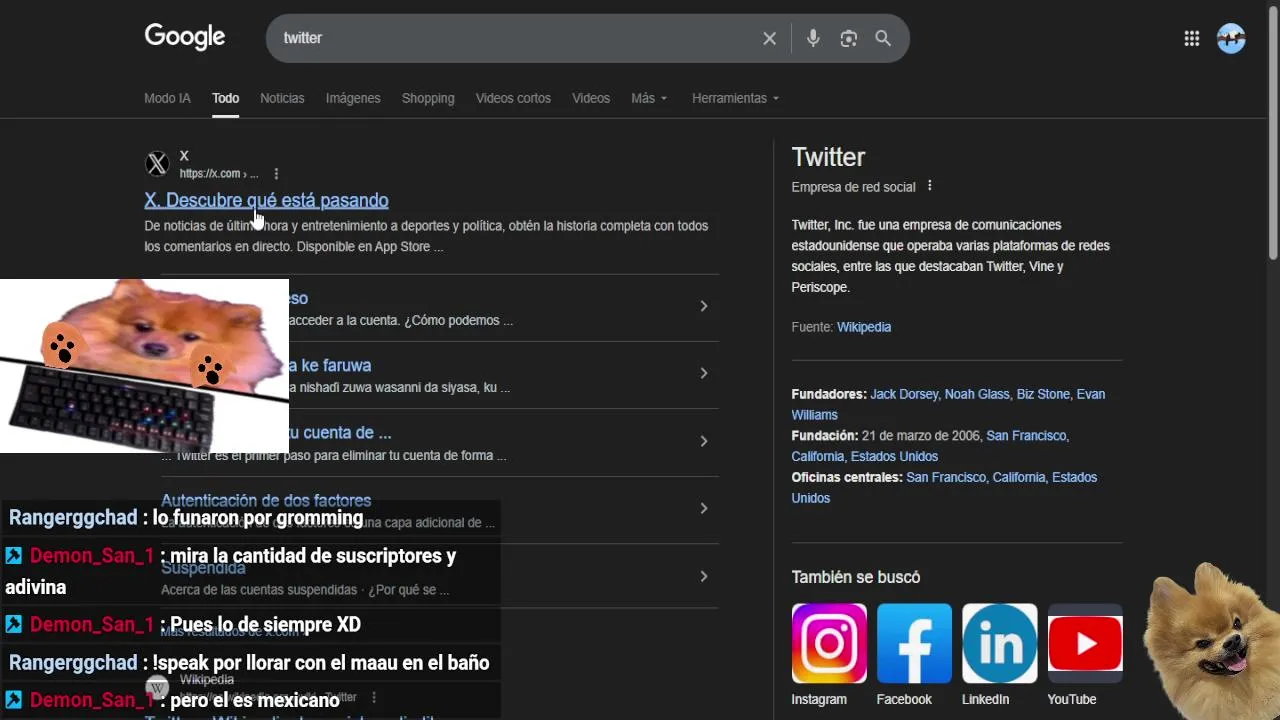1280x720 pixels.
Task: Click founder Jack Dorsey link
Action: click(905, 394)
